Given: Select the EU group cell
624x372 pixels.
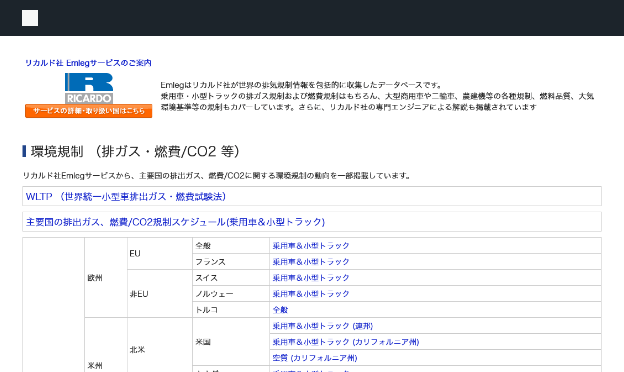Looking at the screenshot, I should pyautogui.click(x=160, y=254).
